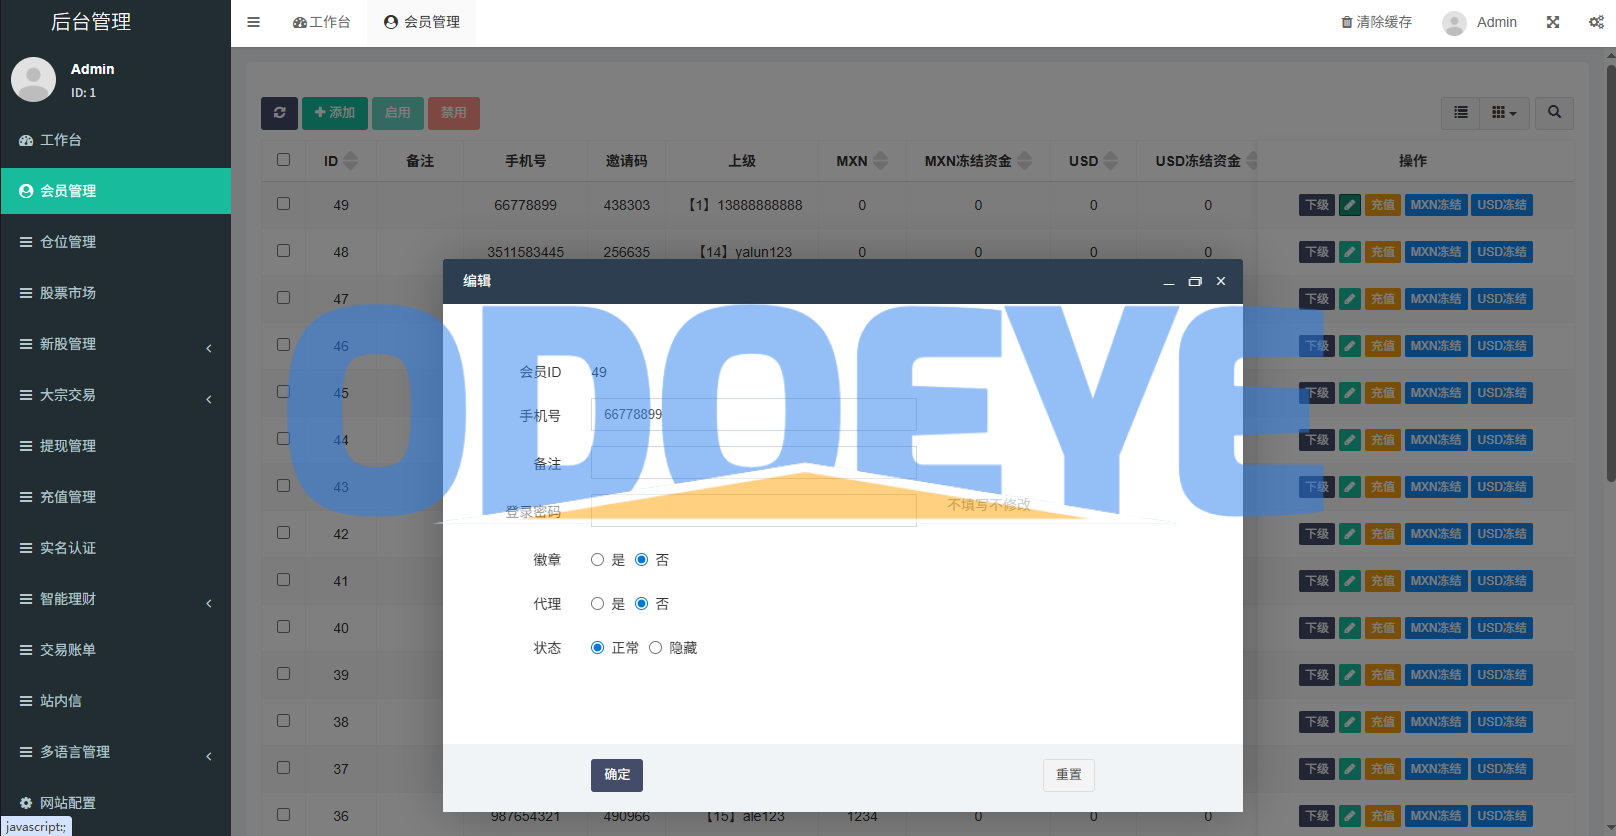This screenshot has width=1616, height=836.
Task: Click the 重置 reset button
Action: (x=1068, y=775)
